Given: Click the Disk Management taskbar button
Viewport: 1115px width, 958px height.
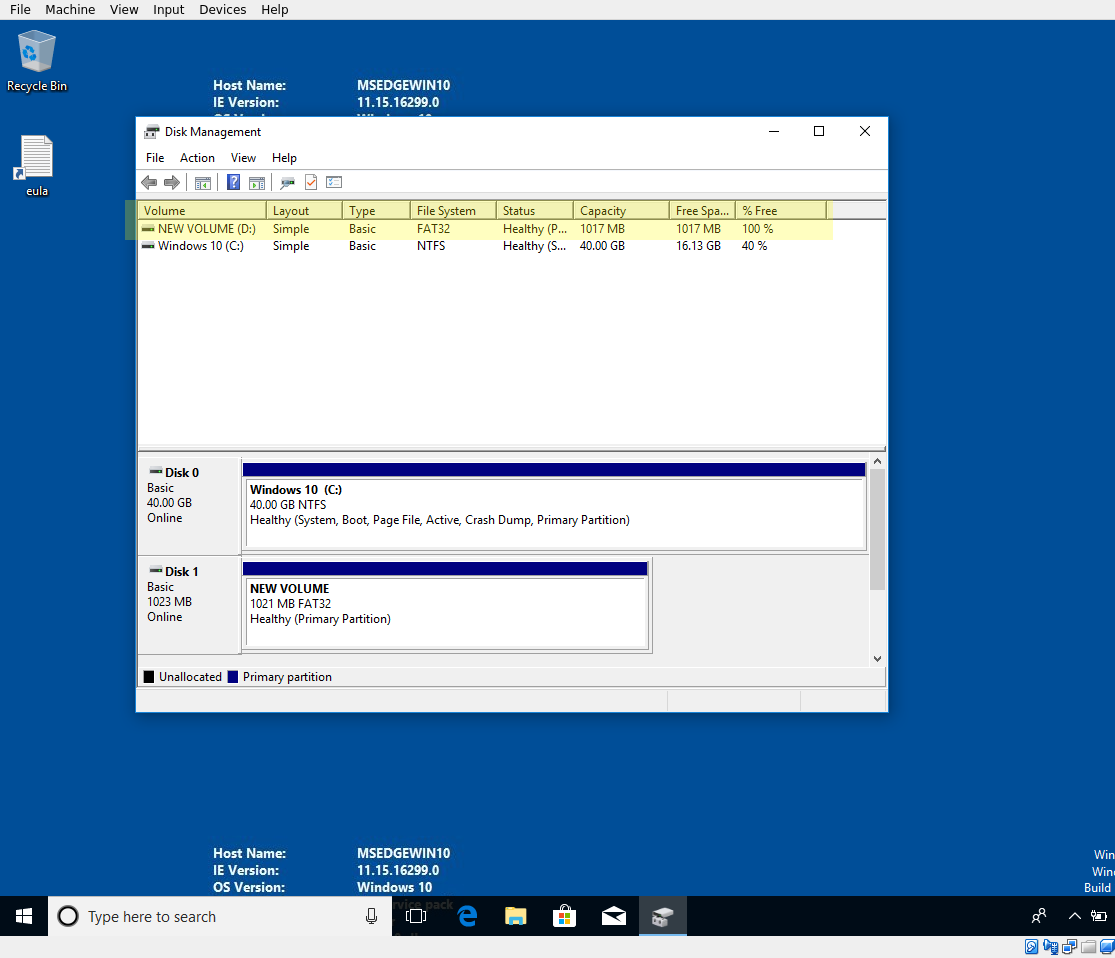Looking at the screenshot, I should 663,916.
